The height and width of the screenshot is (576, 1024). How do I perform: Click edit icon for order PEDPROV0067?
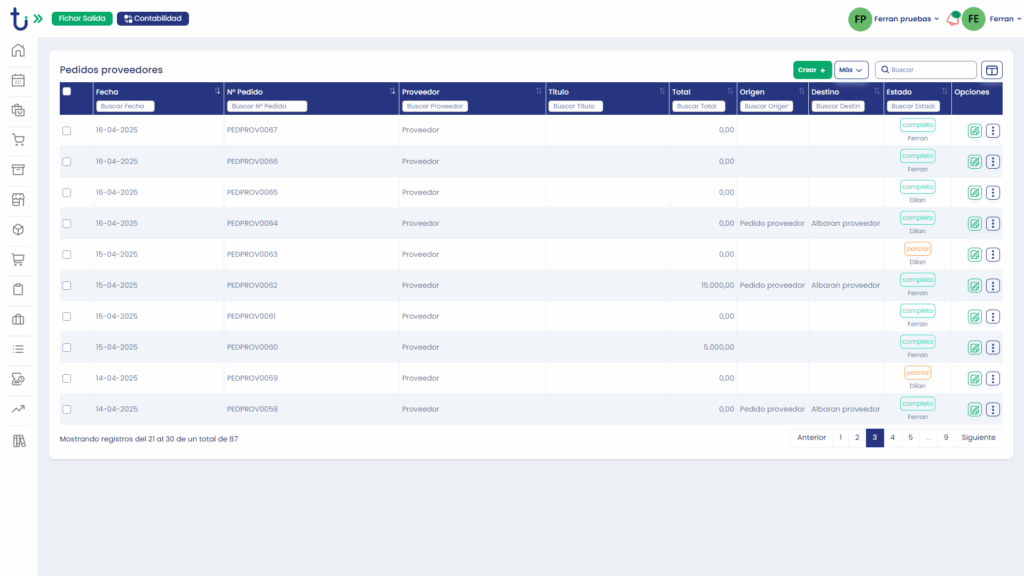click(974, 131)
